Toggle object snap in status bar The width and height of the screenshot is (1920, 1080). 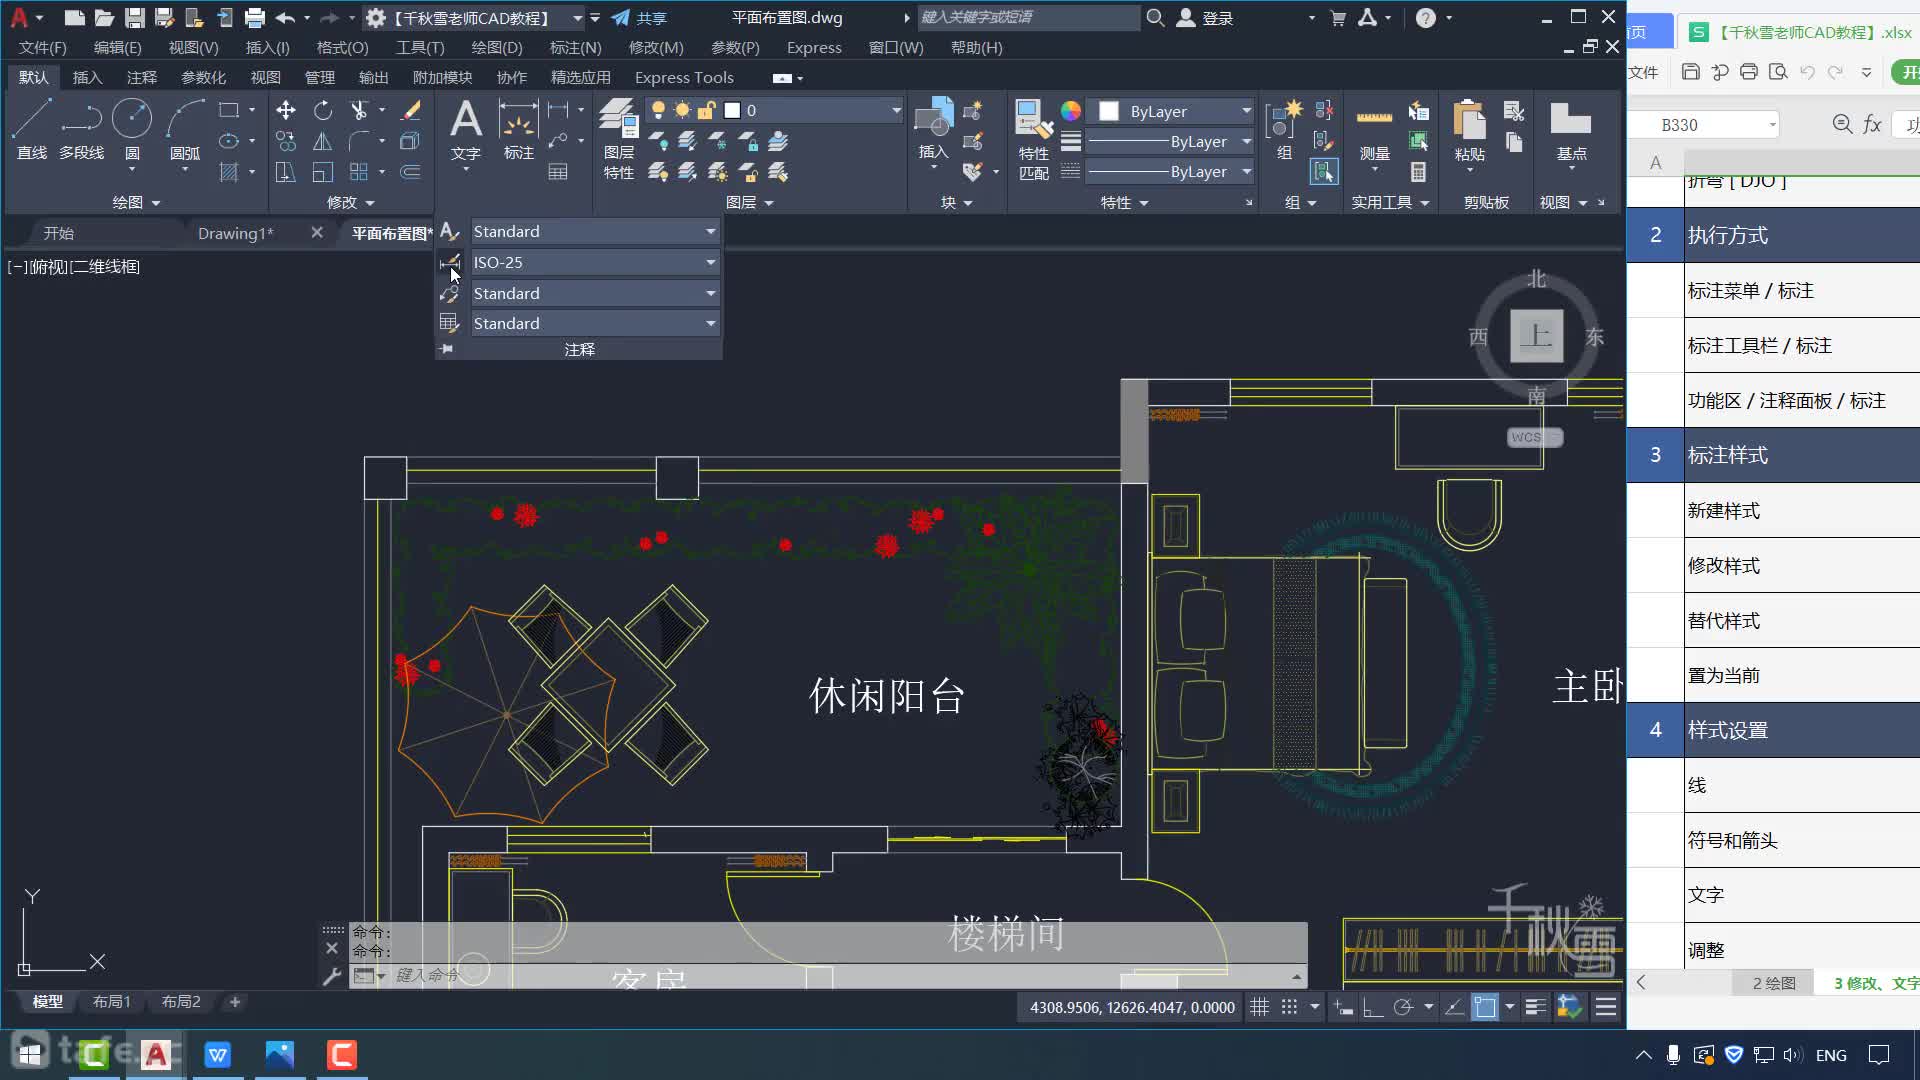[x=1485, y=1007]
